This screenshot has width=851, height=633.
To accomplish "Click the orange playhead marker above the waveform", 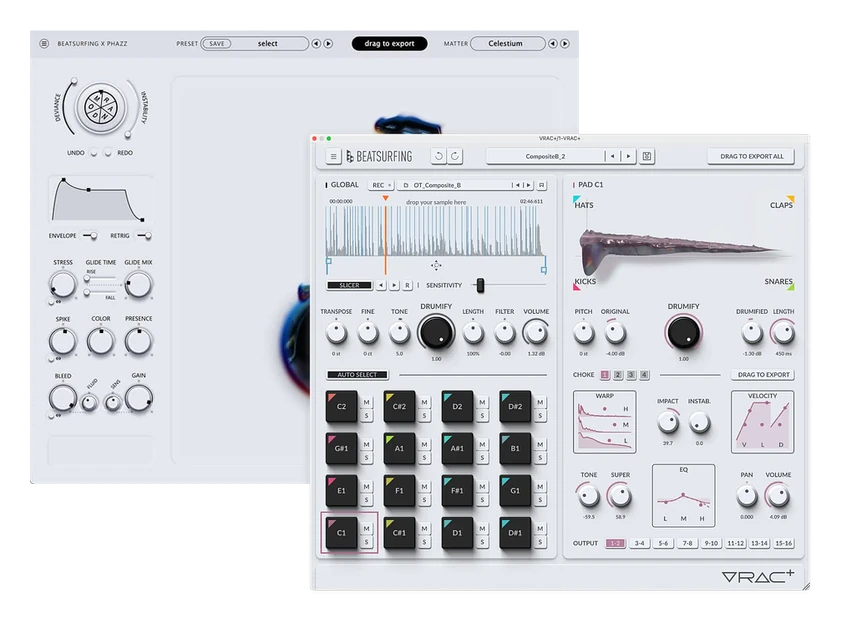I will [x=385, y=199].
